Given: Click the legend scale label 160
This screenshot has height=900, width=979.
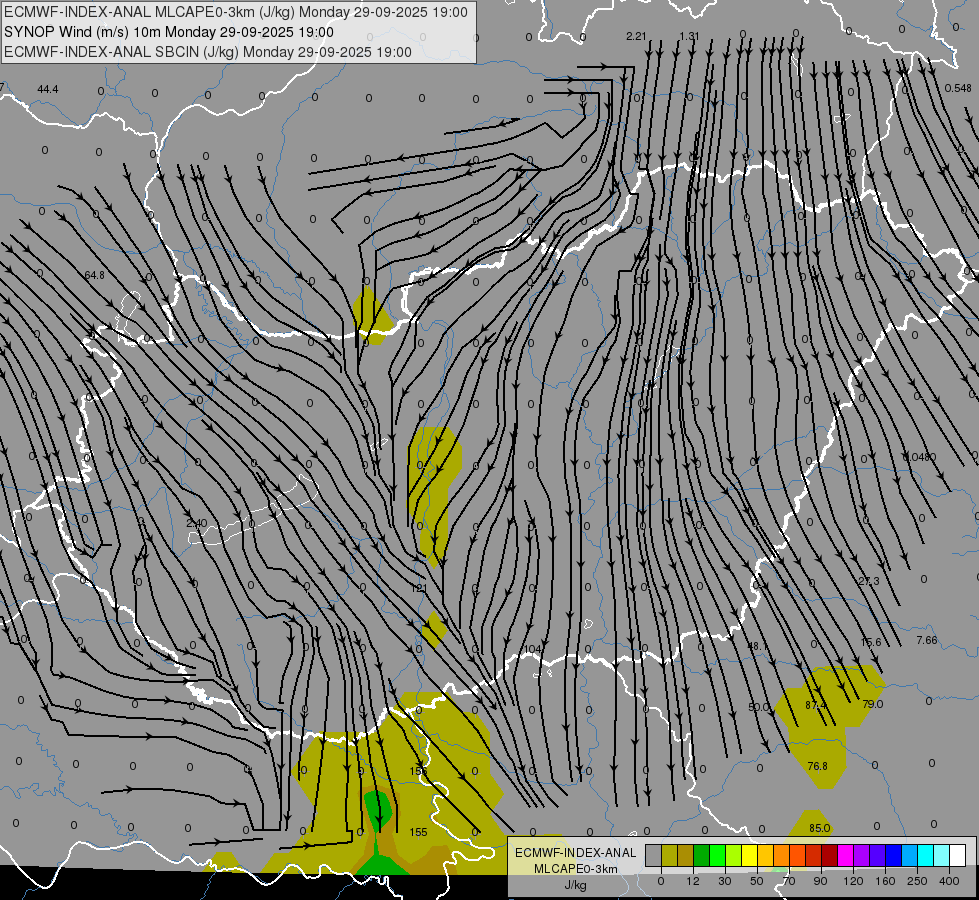Looking at the screenshot, I should pos(885,881).
